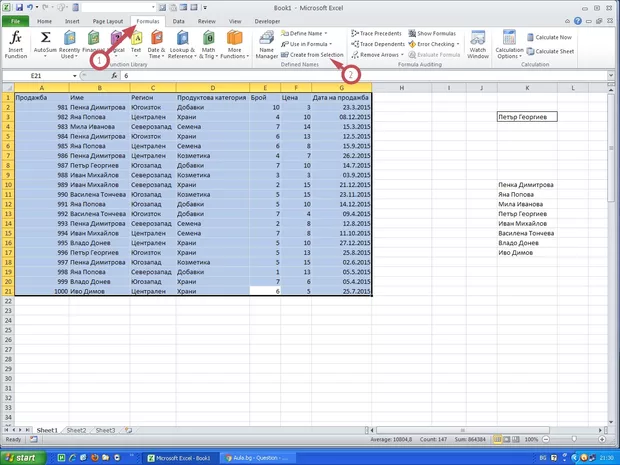This screenshot has height=465, width=620.
Task: Click the Insert Function icon
Action: pyautogui.click(x=16, y=43)
